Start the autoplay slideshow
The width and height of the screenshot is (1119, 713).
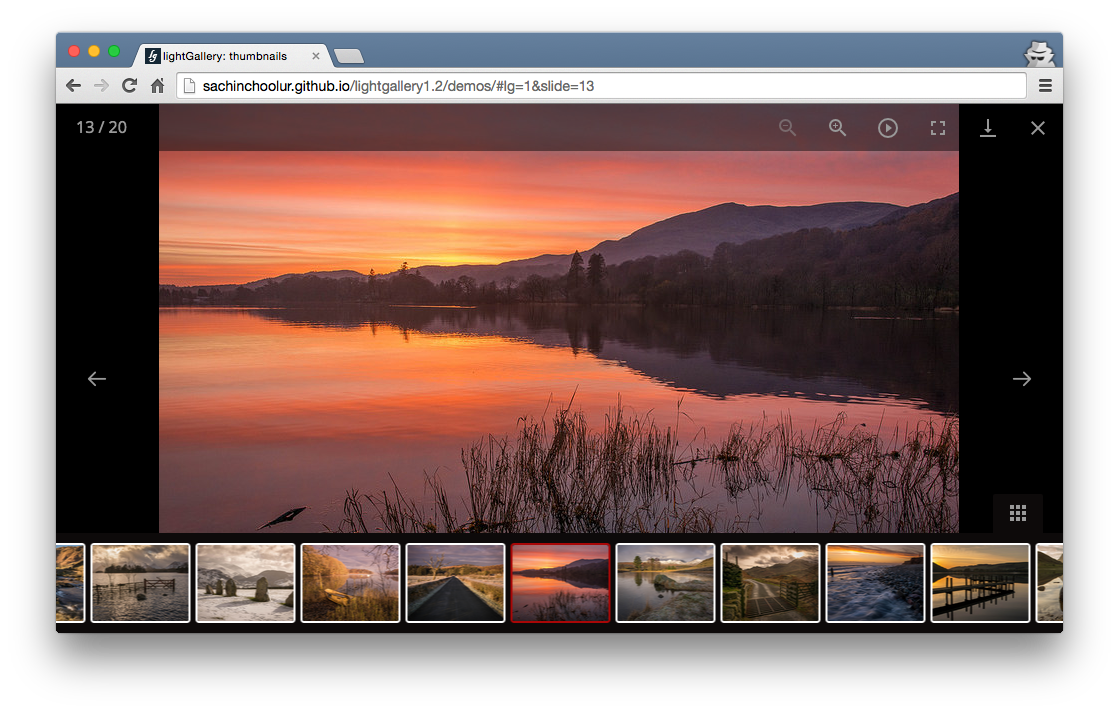tap(888, 128)
